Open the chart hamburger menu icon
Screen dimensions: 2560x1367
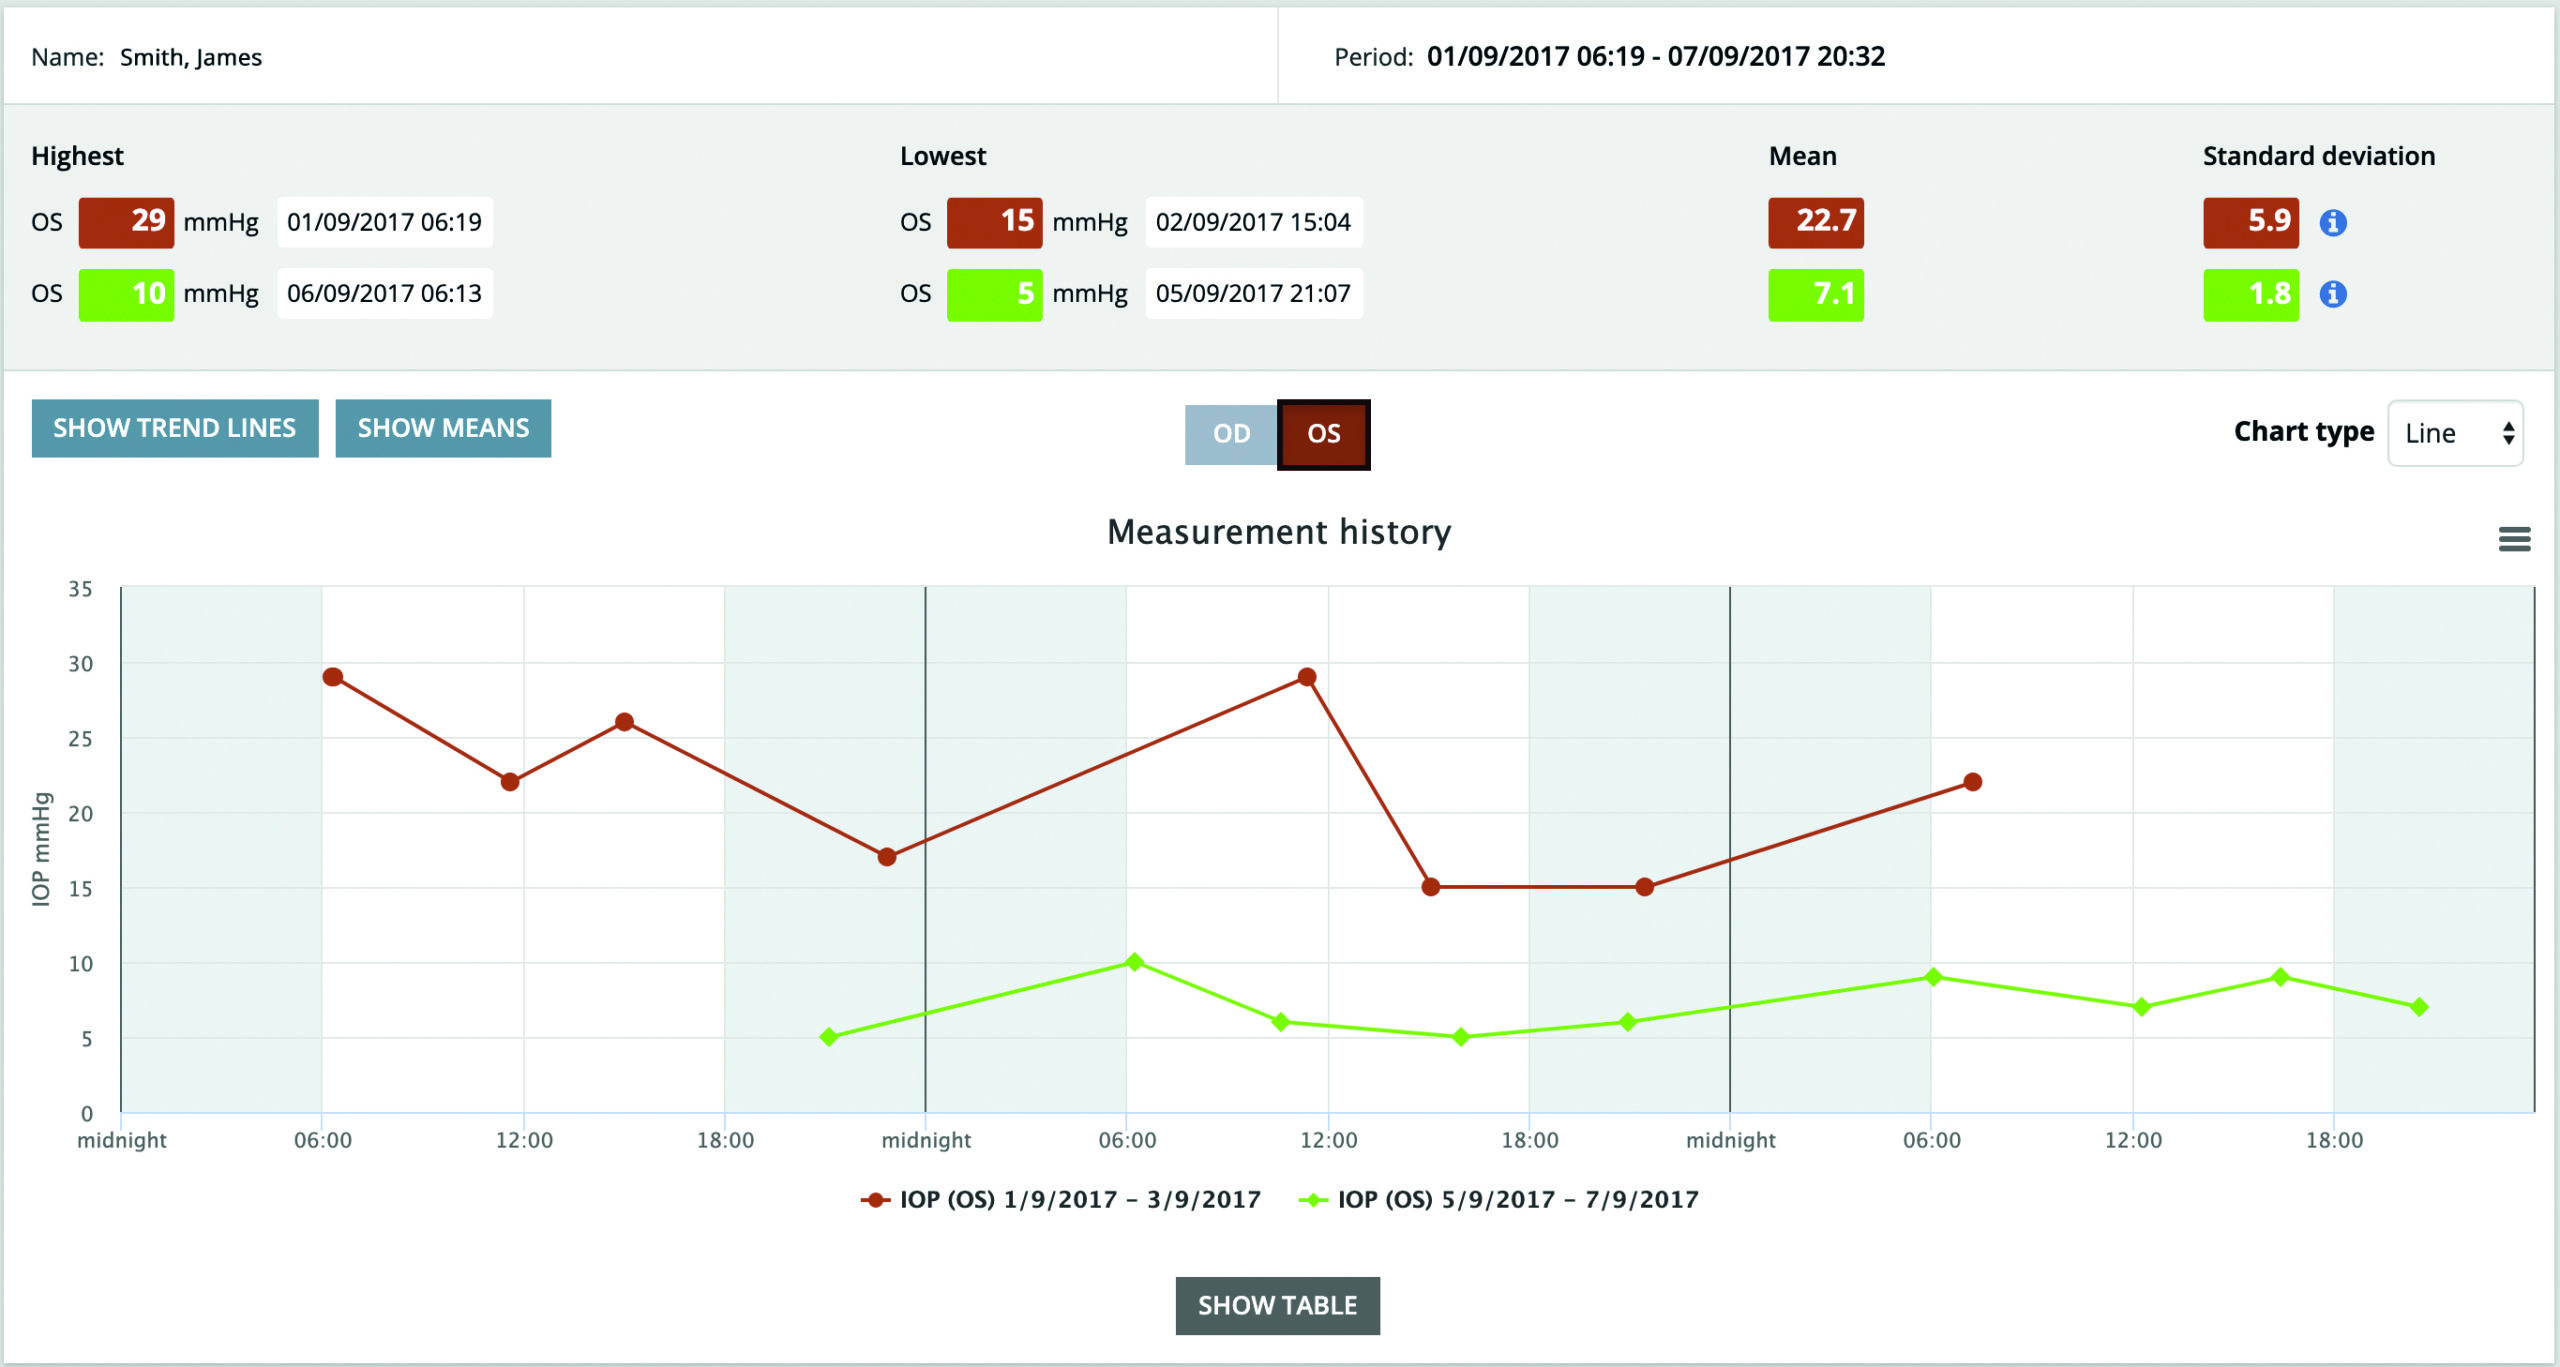point(2514,539)
